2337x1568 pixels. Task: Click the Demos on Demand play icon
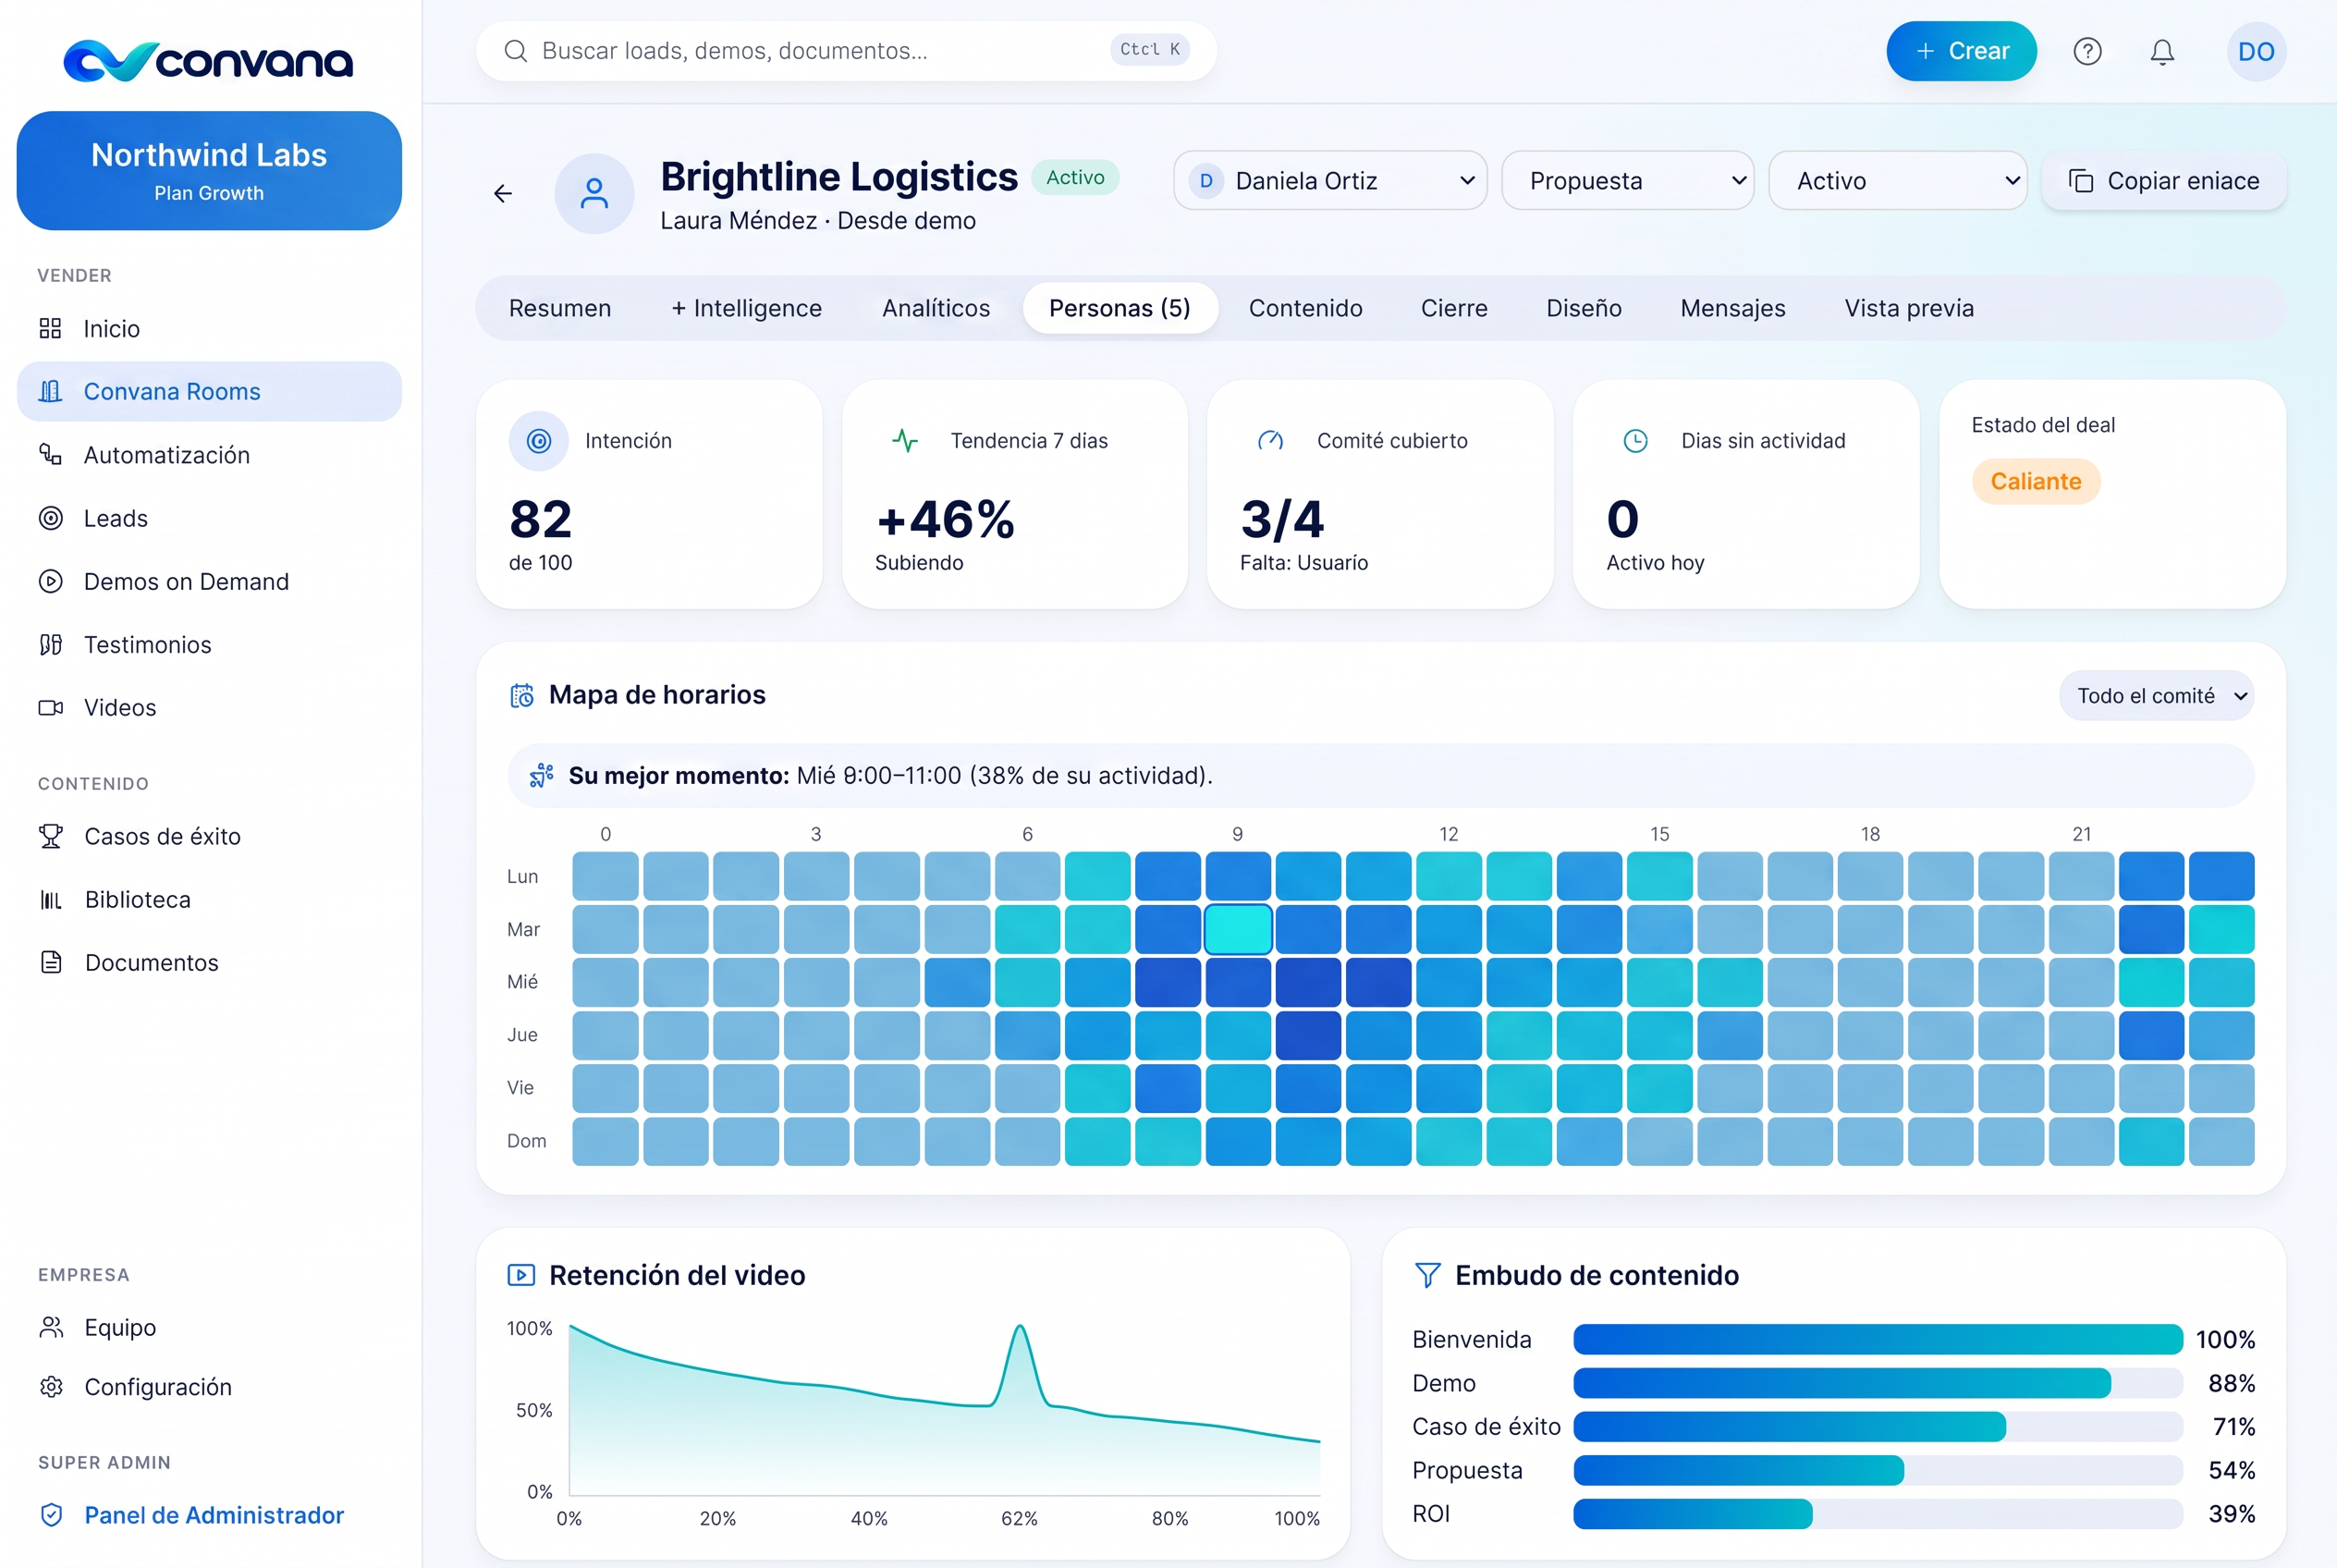point(50,581)
